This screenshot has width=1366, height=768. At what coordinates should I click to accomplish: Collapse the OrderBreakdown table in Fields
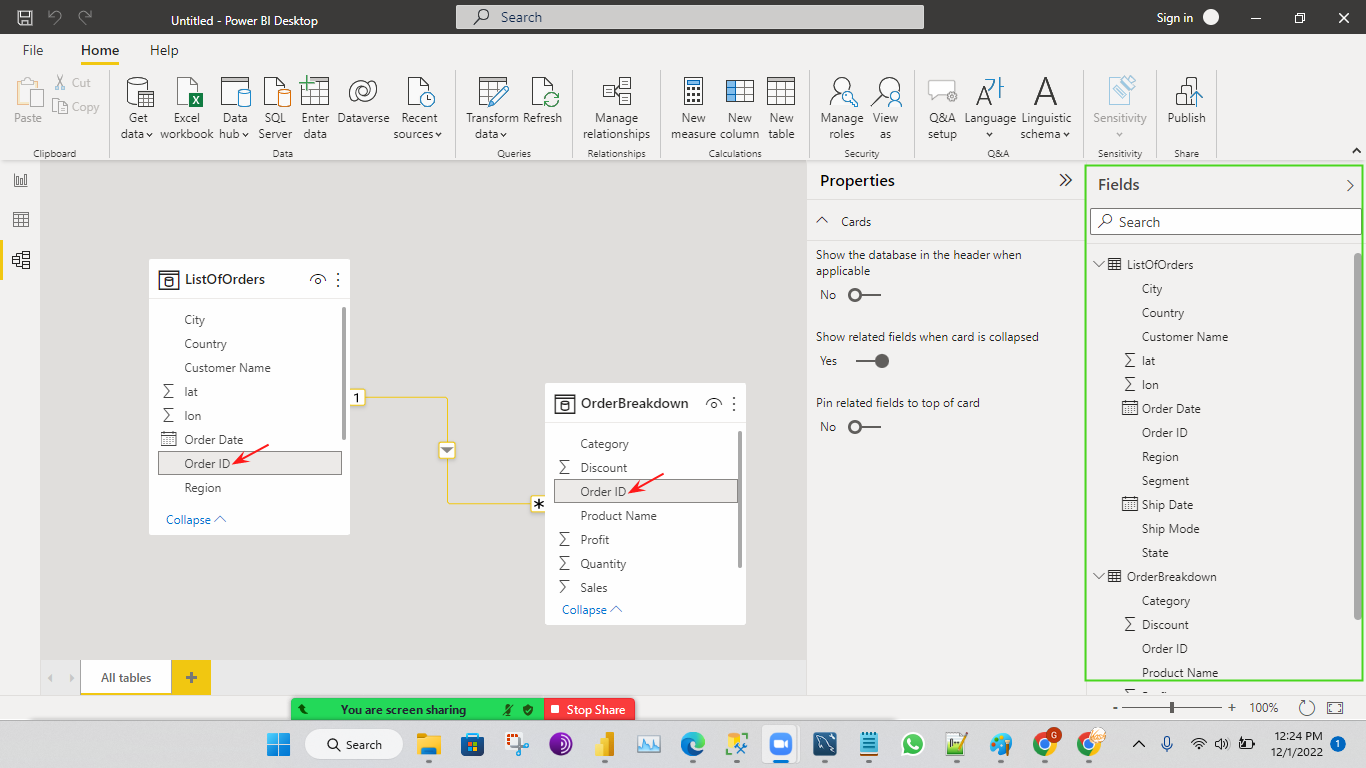tap(1100, 577)
